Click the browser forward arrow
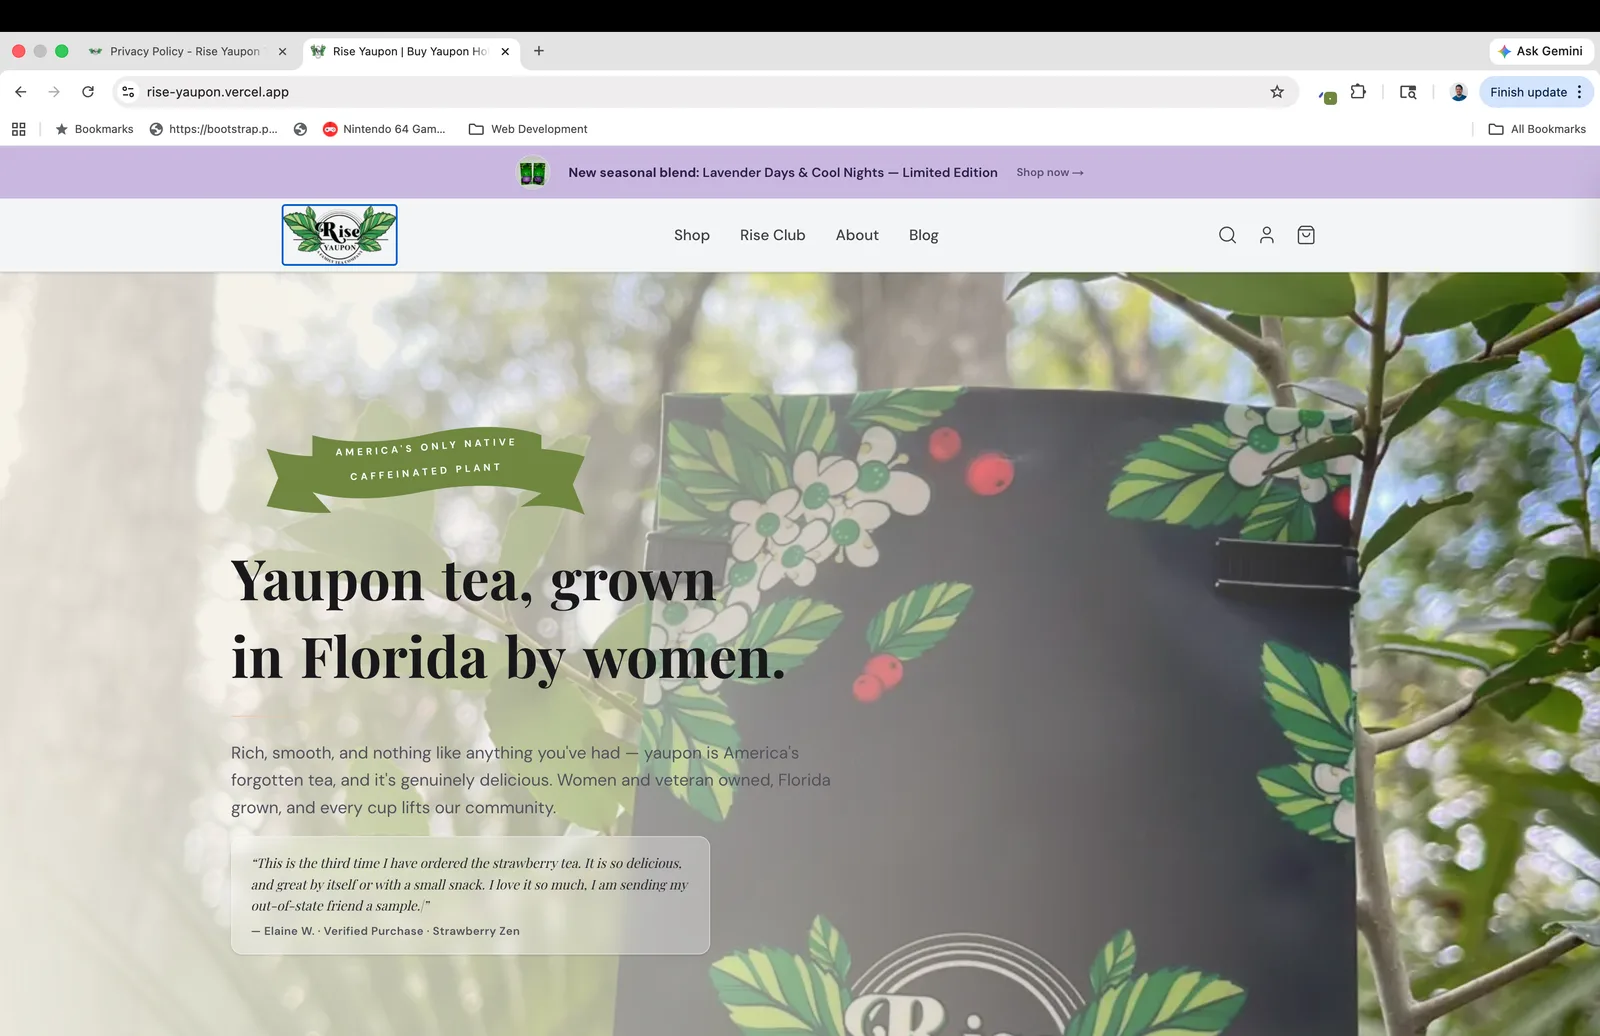Screen dimensions: 1600x1036 [54, 92]
